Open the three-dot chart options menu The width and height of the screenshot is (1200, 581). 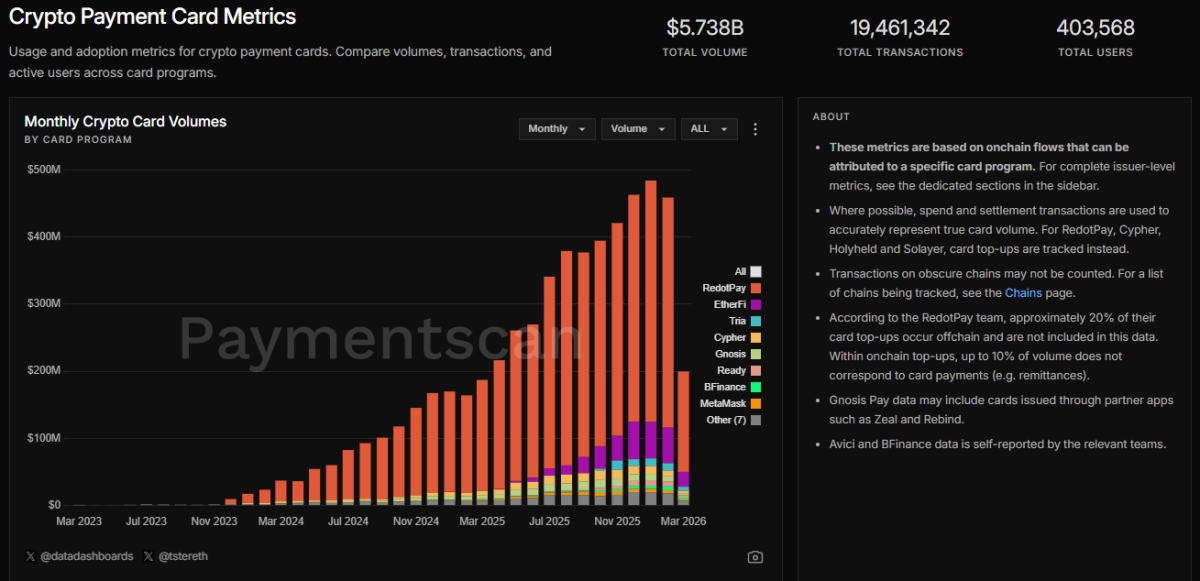pyautogui.click(x=755, y=129)
